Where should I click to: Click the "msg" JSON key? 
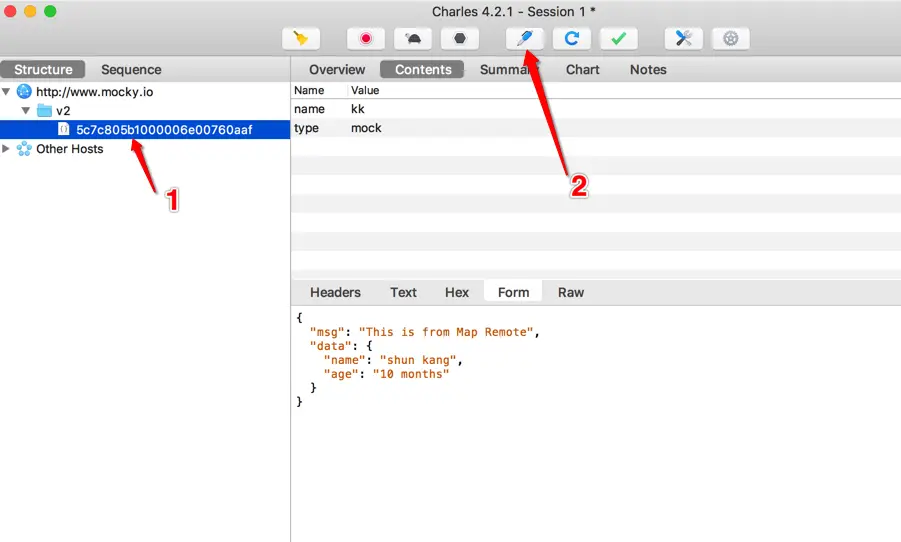pos(326,332)
